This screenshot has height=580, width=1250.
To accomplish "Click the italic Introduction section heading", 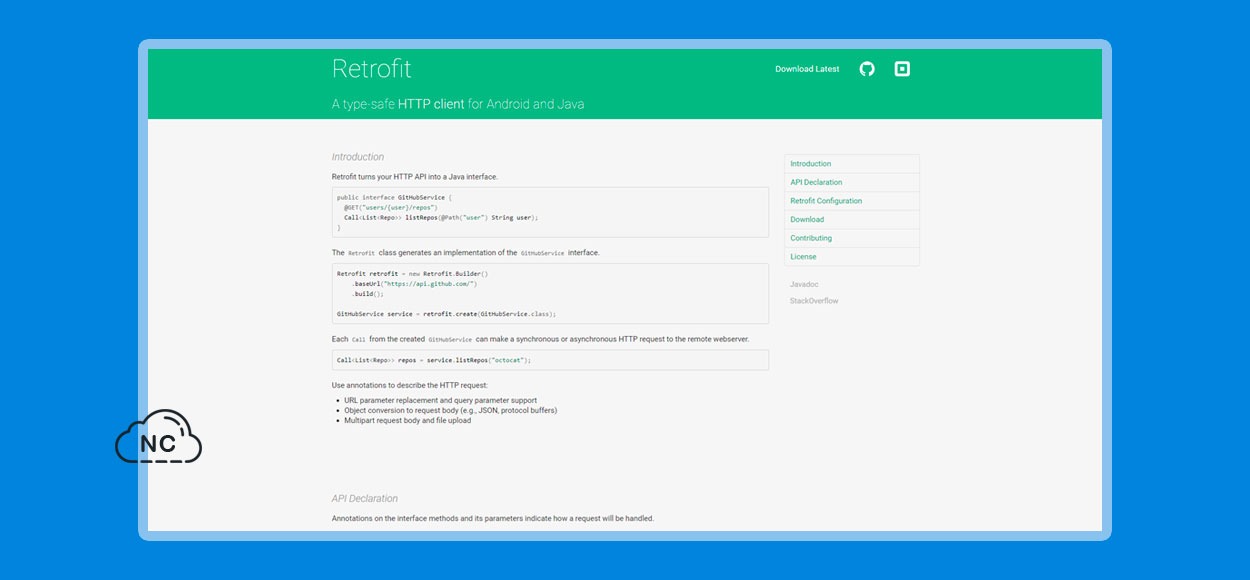I will [x=358, y=157].
